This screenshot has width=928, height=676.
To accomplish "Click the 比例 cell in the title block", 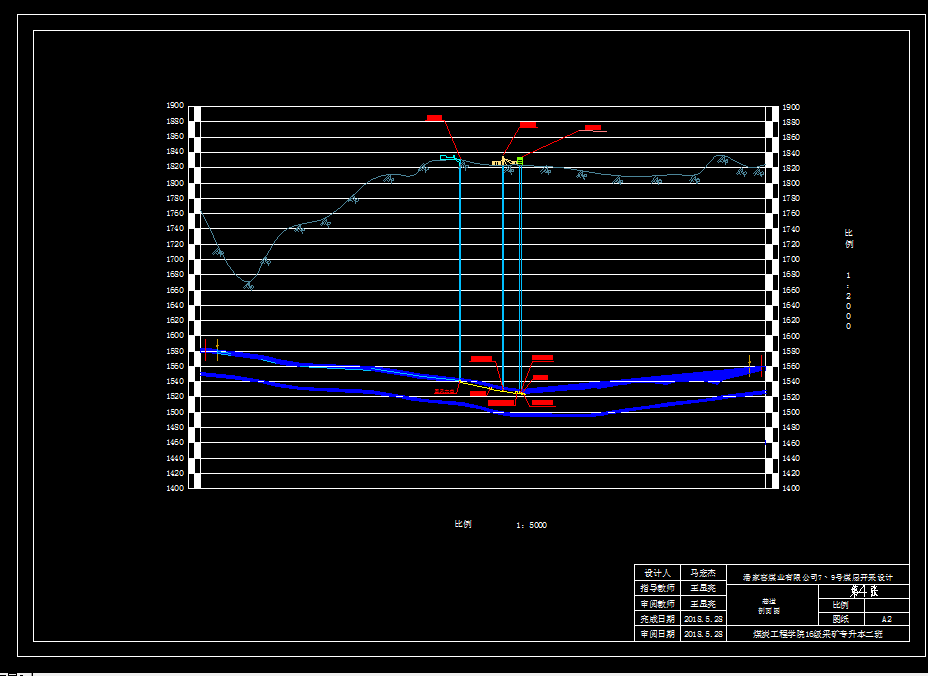I will click(841, 605).
